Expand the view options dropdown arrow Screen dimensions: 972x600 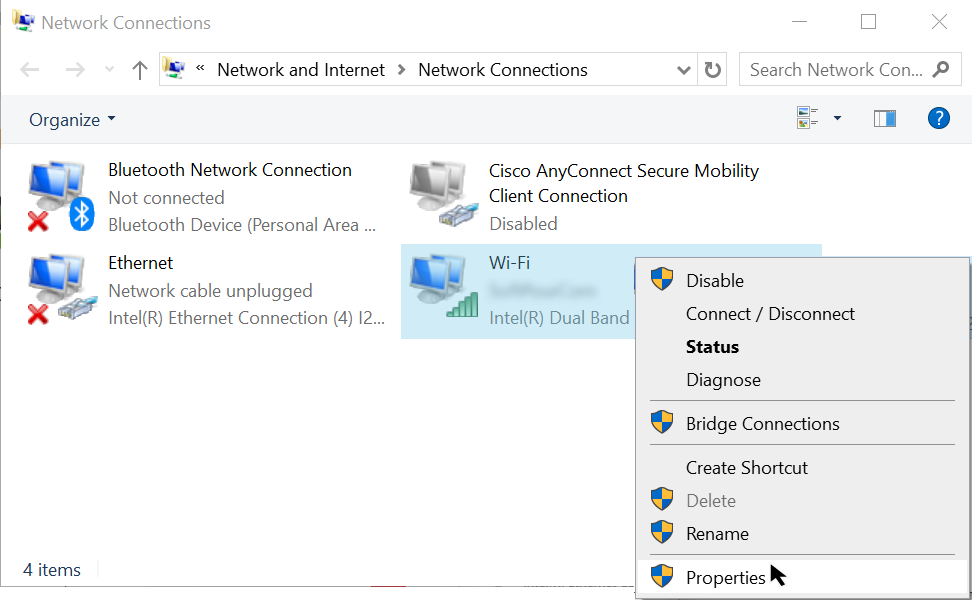(837, 118)
